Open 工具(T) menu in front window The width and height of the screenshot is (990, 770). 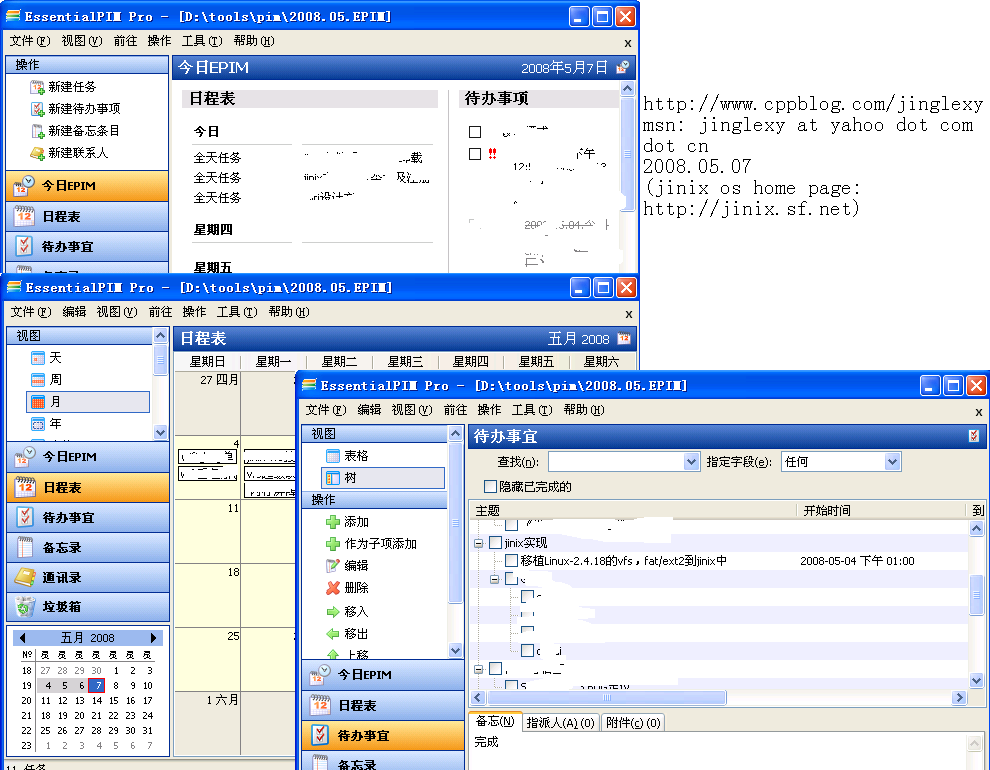532,410
